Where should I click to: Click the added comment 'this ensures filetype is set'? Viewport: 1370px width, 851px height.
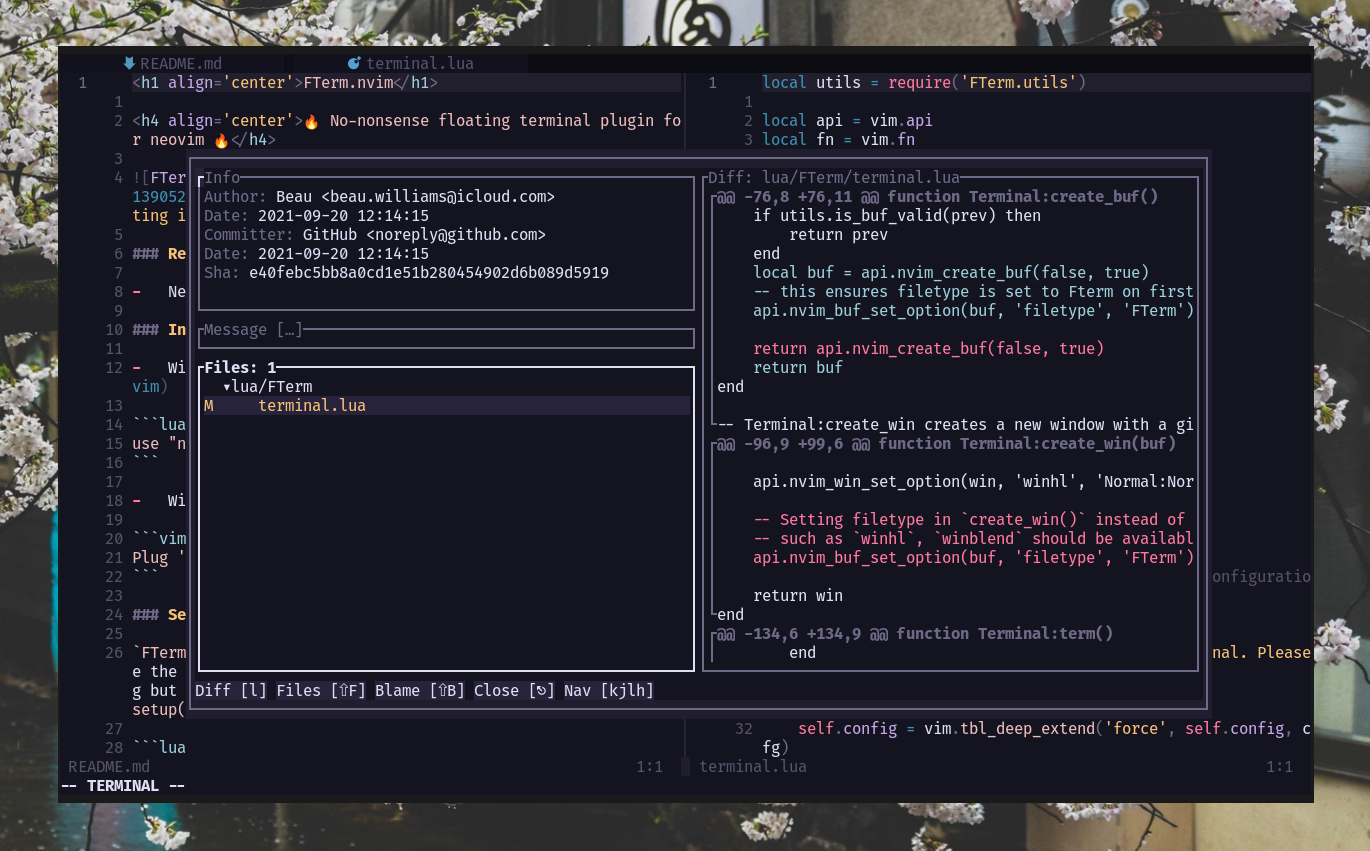pos(974,292)
